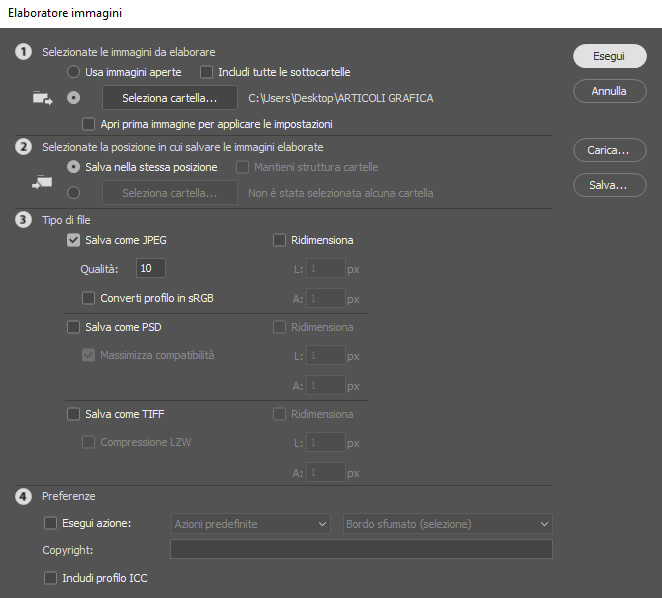
Task: Click the 'Carica...' button
Action: (610, 150)
